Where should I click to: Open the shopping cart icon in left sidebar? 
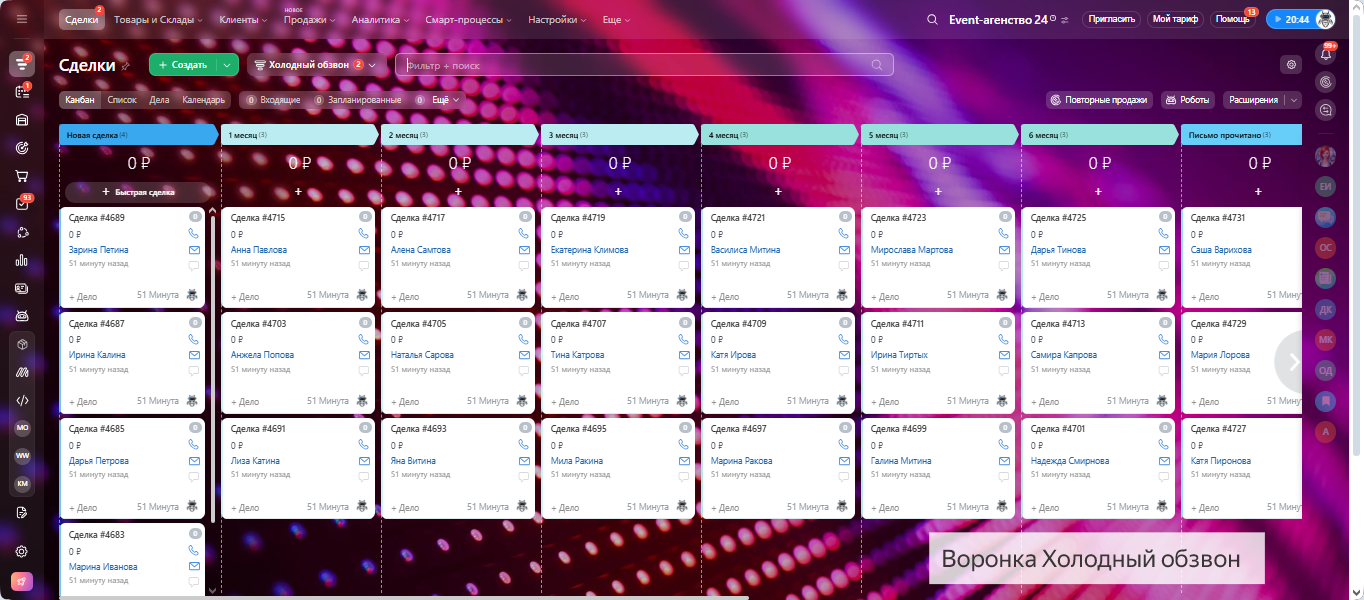[x=22, y=176]
